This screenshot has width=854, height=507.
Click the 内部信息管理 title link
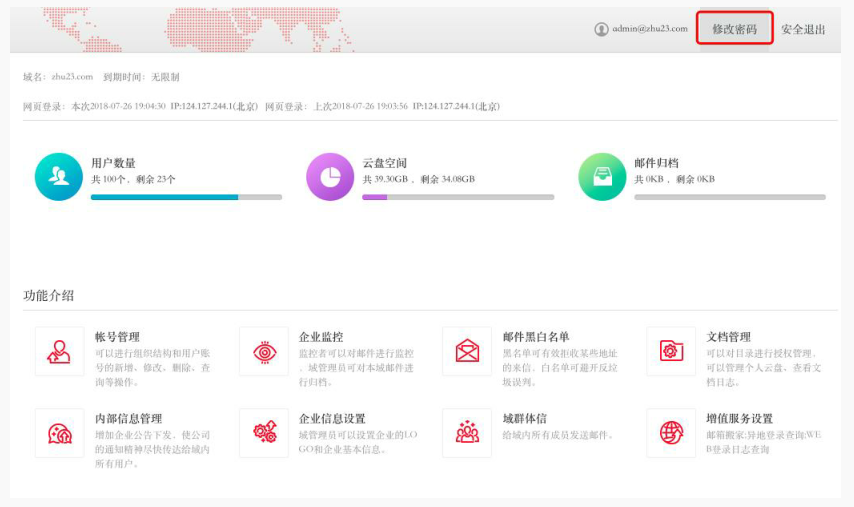point(129,419)
